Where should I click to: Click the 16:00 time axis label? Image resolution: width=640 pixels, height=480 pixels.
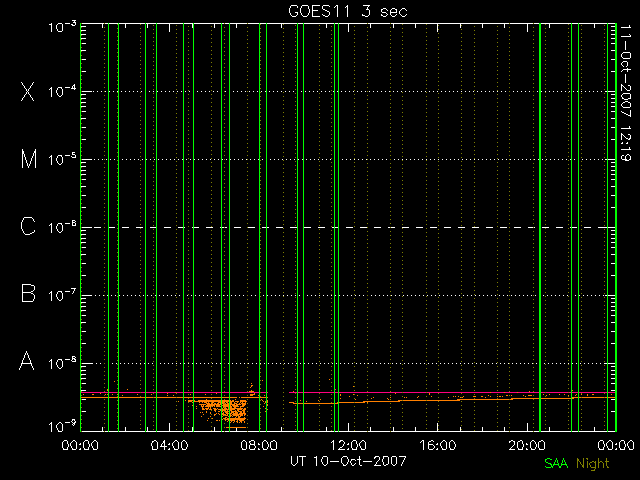(438, 444)
